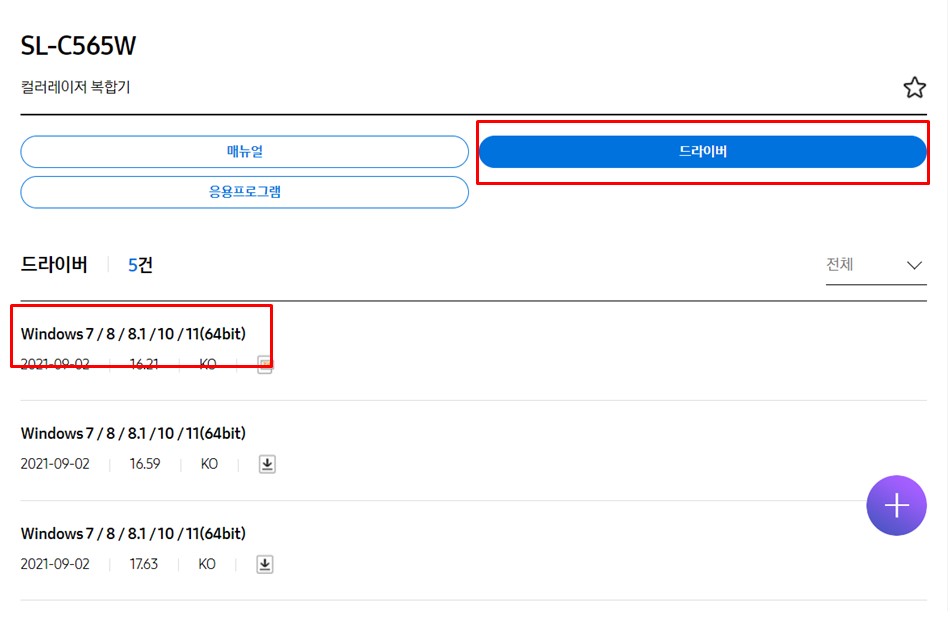The width and height of the screenshot is (950, 640).
Task: Click the 컬러레이저 복합기 subtitle
Action: pyautogui.click(x=75, y=87)
